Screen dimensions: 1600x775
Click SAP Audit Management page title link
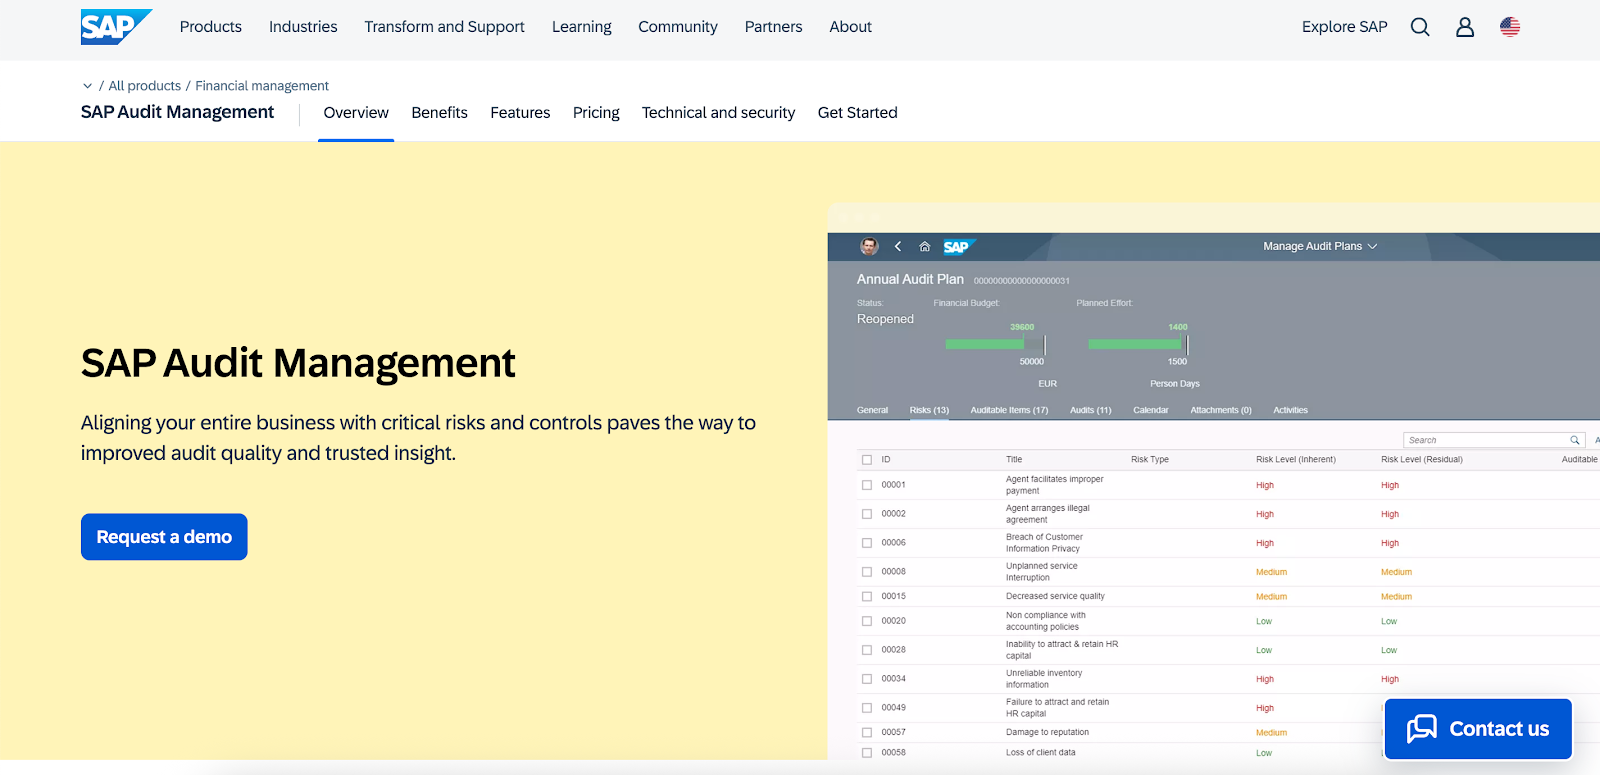(177, 112)
